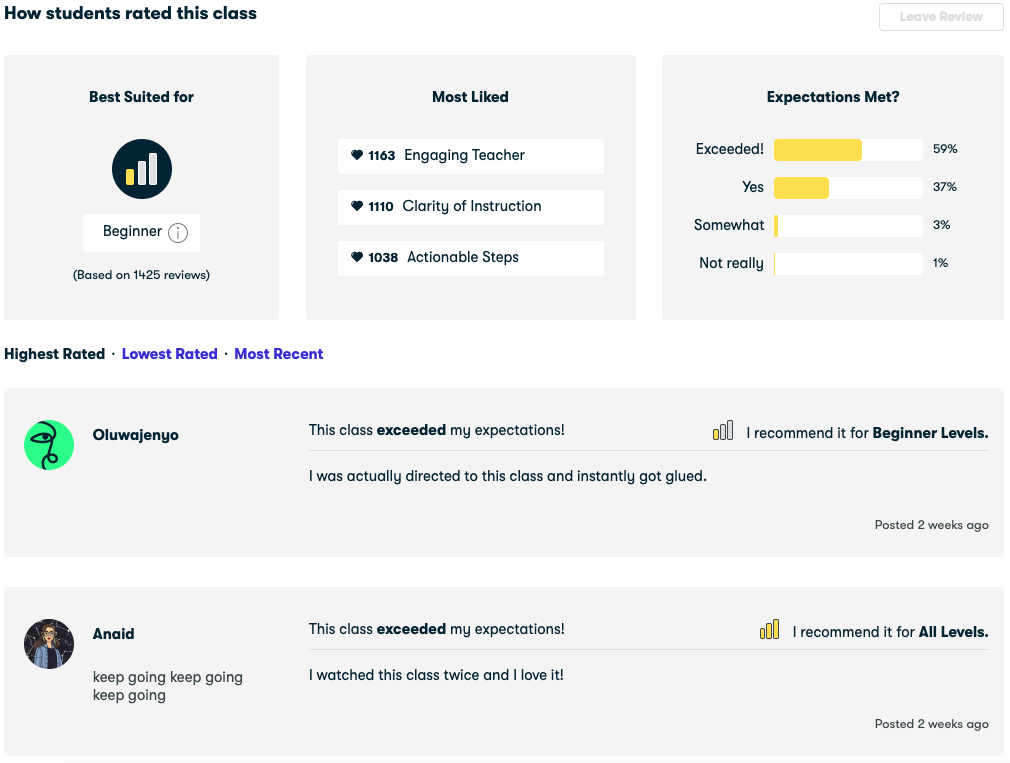Click level icon beside All Levels recommendation

coord(769,630)
